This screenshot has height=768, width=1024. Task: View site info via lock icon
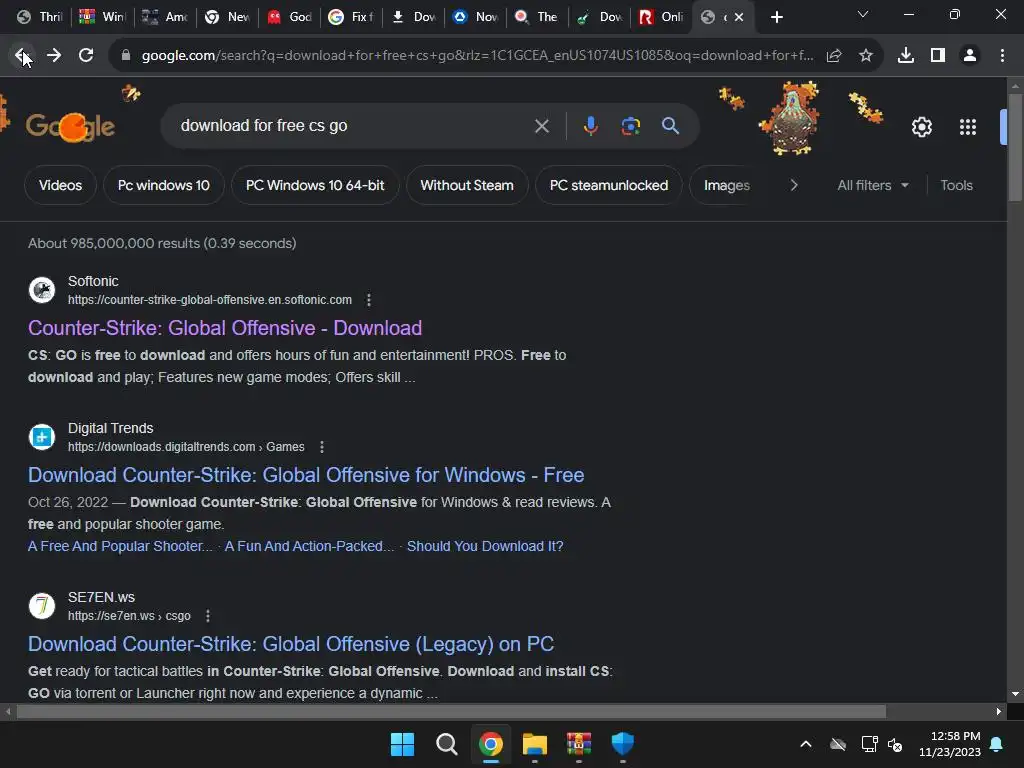pos(125,56)
